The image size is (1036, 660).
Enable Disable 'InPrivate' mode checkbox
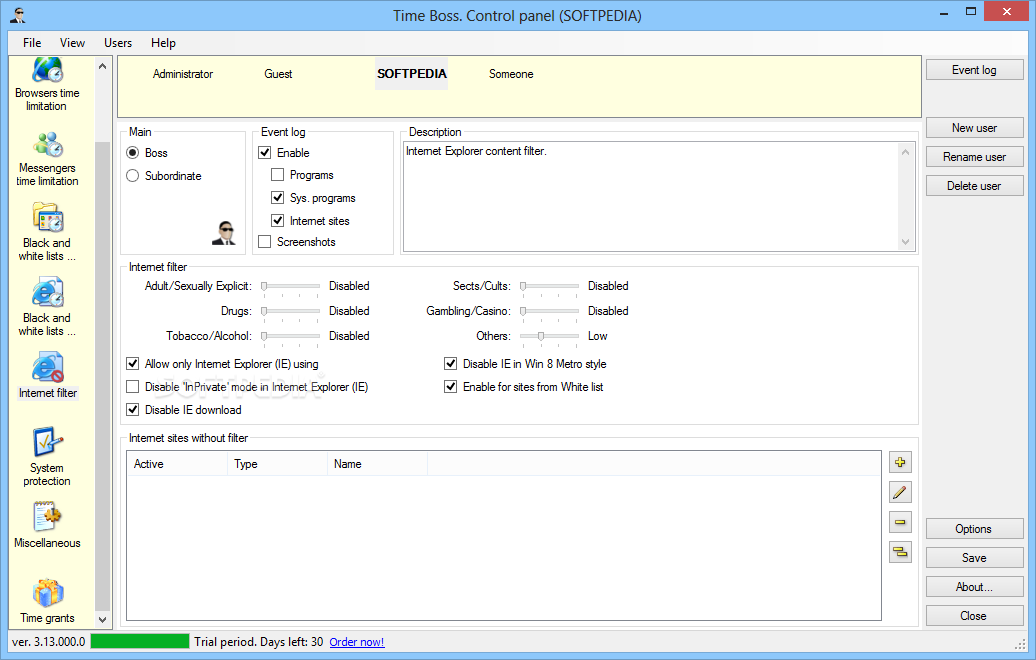click(133, 387)
